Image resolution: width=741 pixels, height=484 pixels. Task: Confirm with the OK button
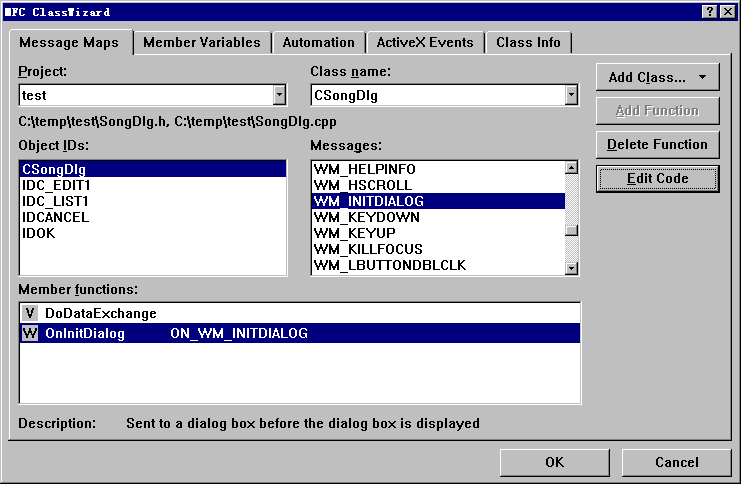(554, 462)
